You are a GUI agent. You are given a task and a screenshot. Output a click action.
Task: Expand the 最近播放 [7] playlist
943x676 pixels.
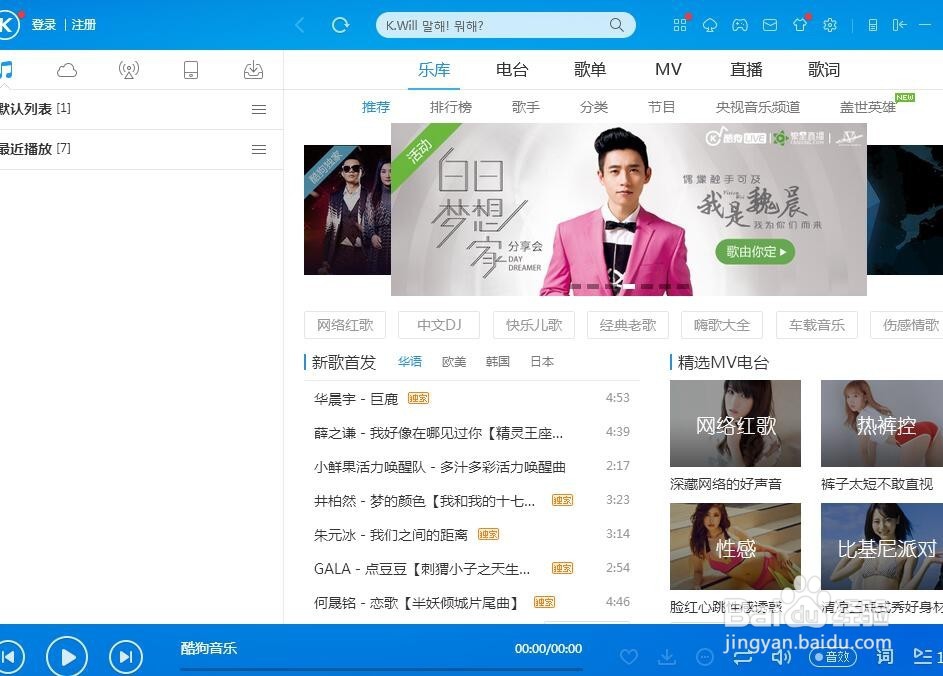click(x=141, y=150)
